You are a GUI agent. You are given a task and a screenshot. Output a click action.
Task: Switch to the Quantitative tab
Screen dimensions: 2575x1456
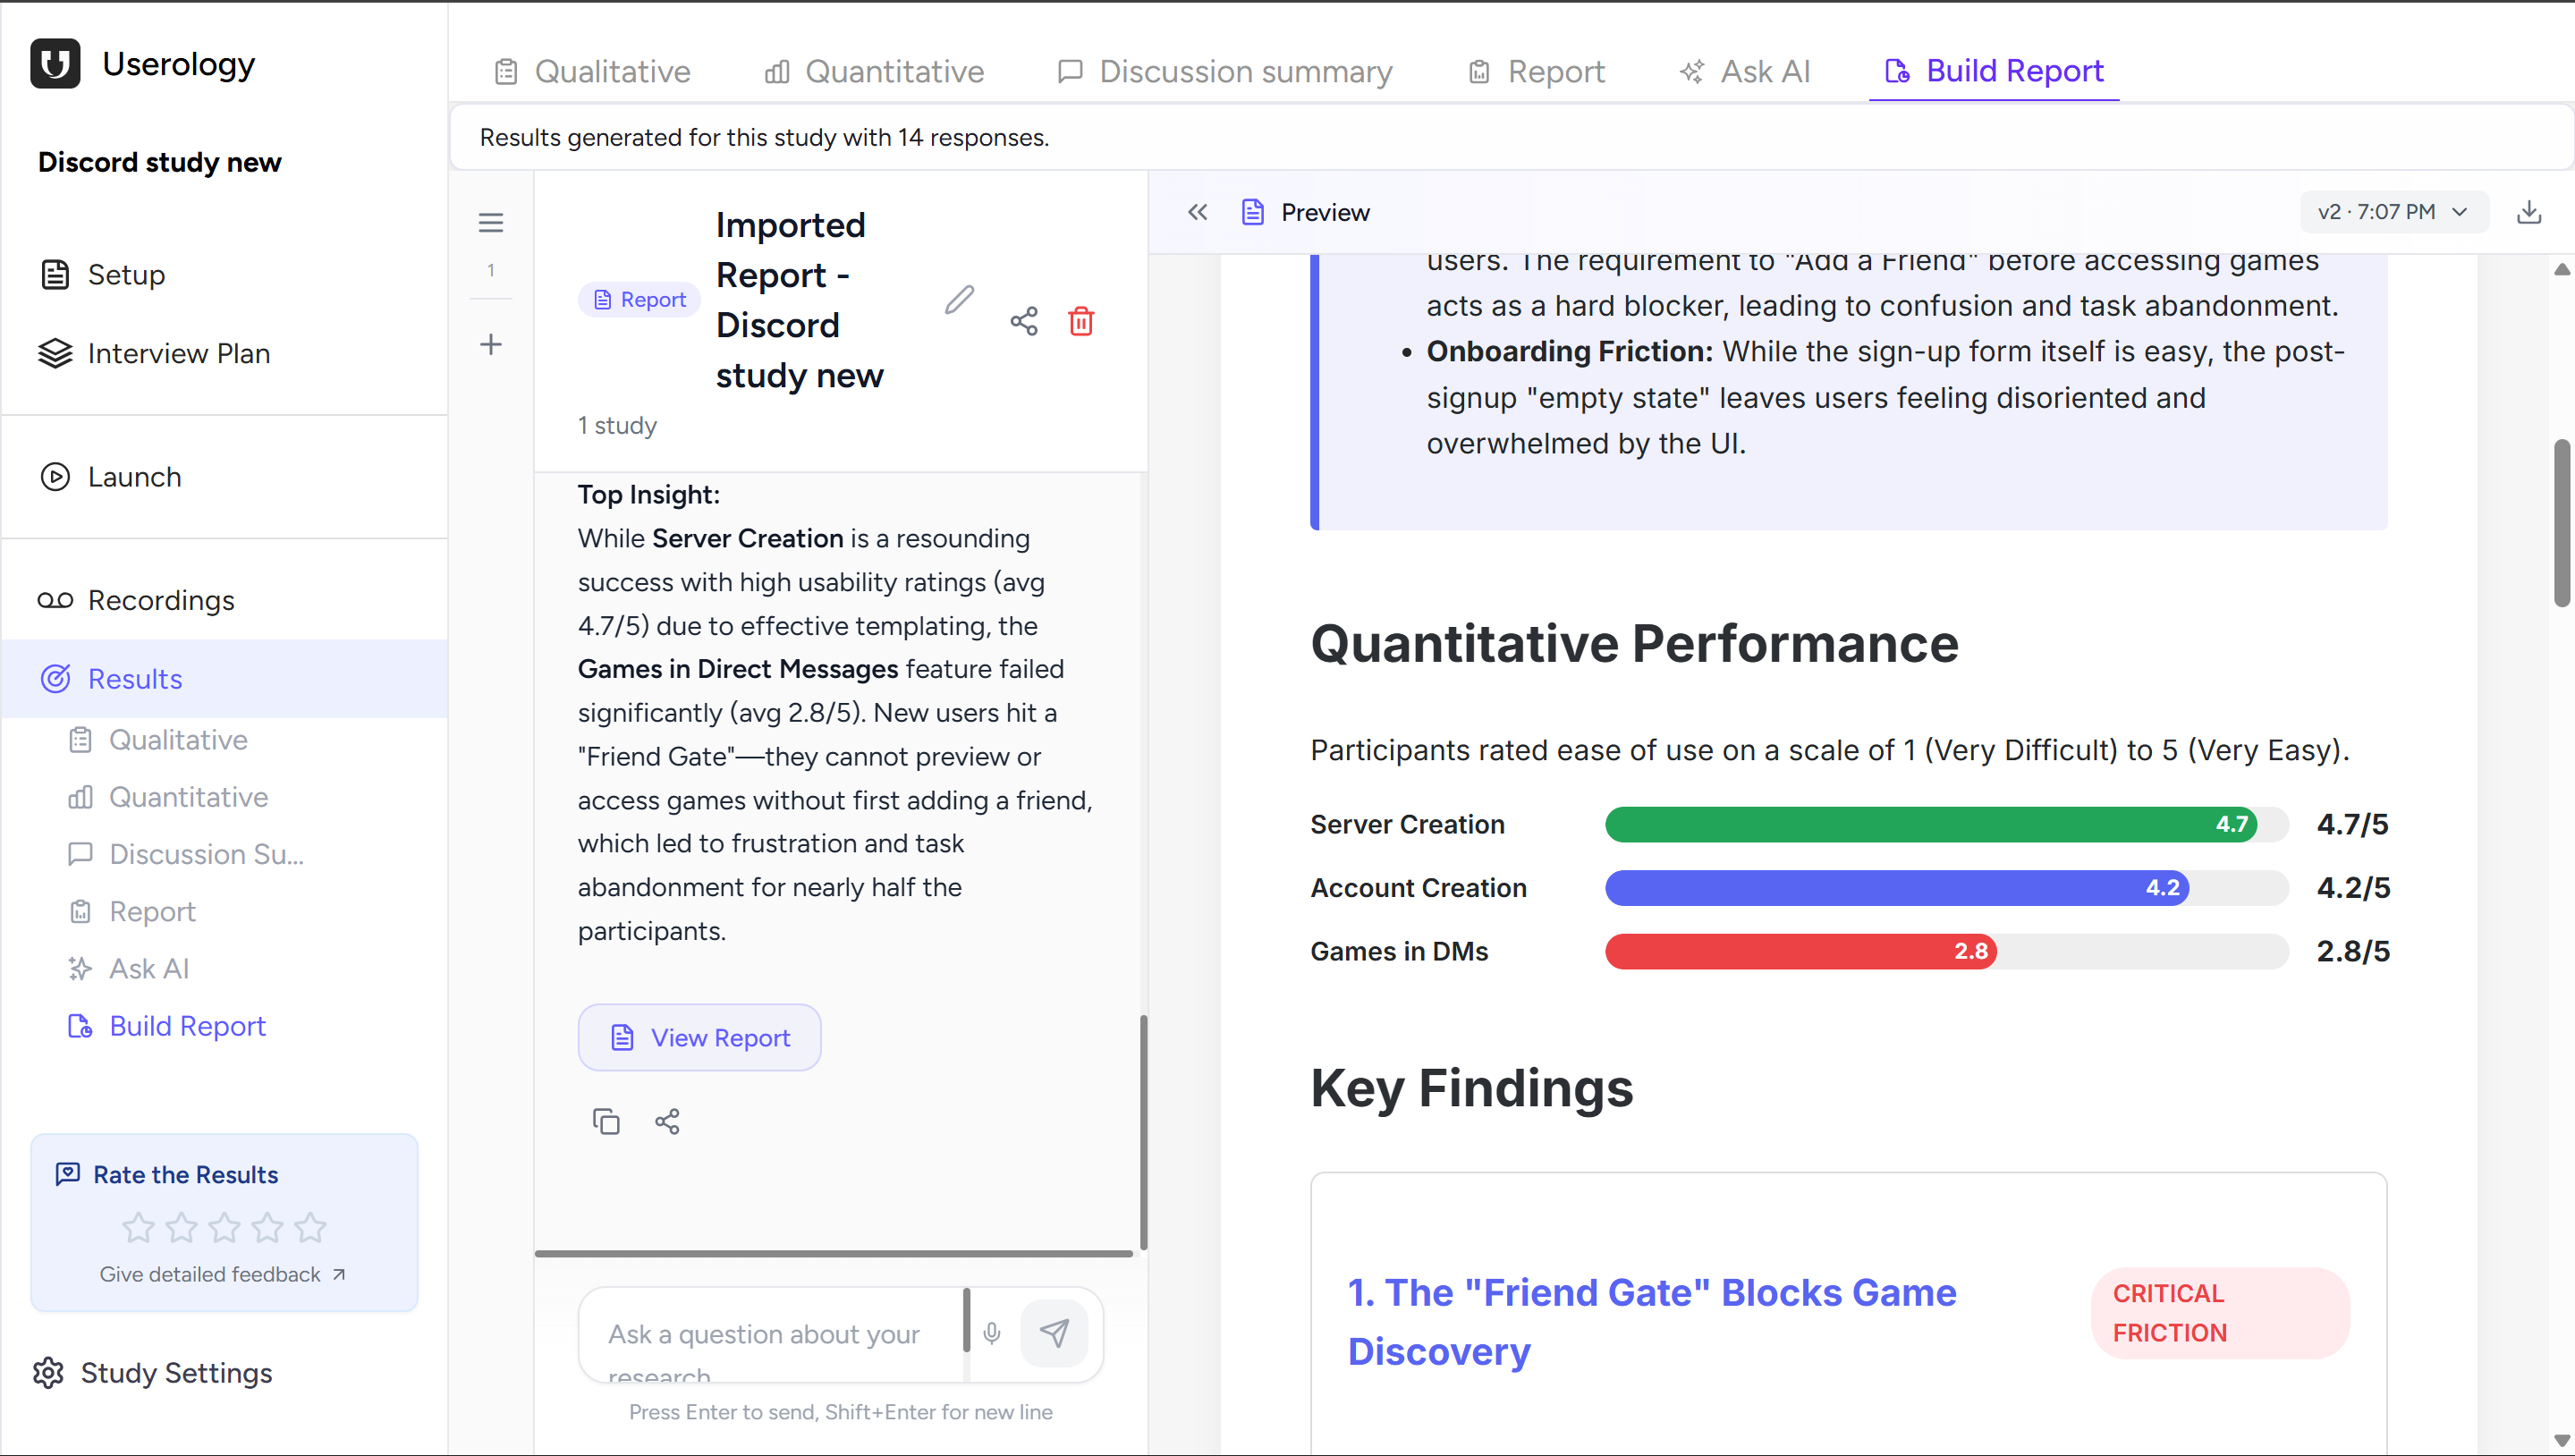(x=872, y=71)
